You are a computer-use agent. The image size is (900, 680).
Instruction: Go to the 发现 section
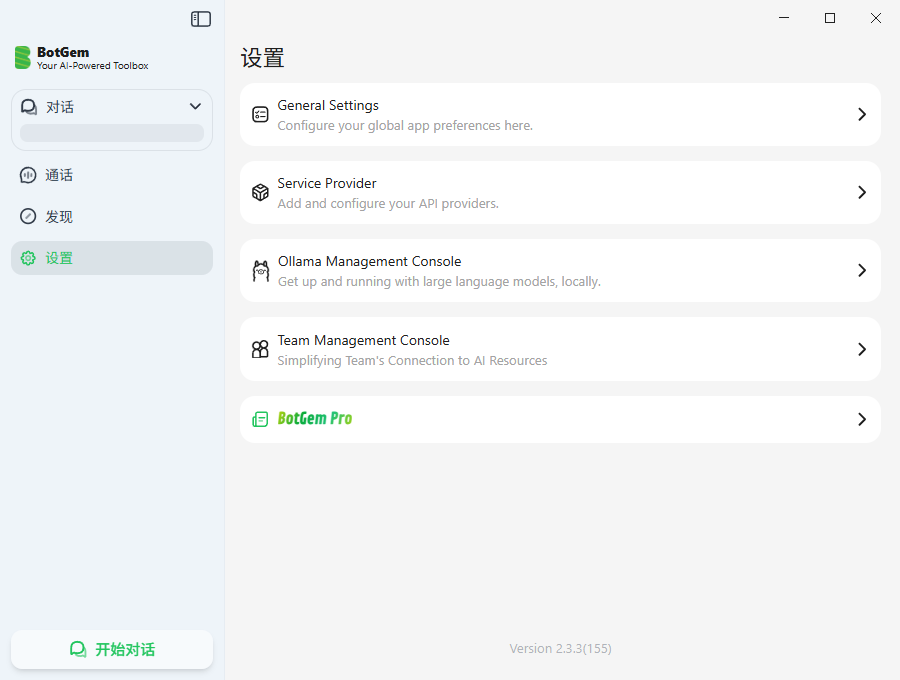[x=112, y=216]
